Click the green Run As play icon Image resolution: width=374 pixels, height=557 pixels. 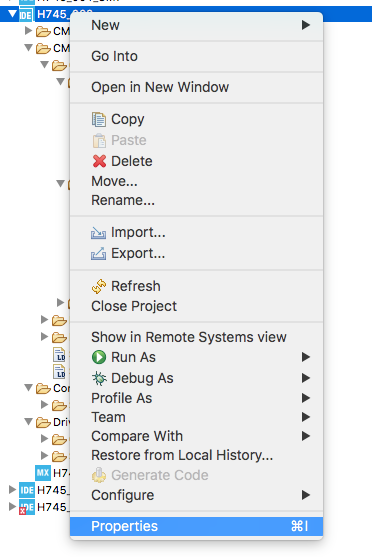[x=99, y=357]
